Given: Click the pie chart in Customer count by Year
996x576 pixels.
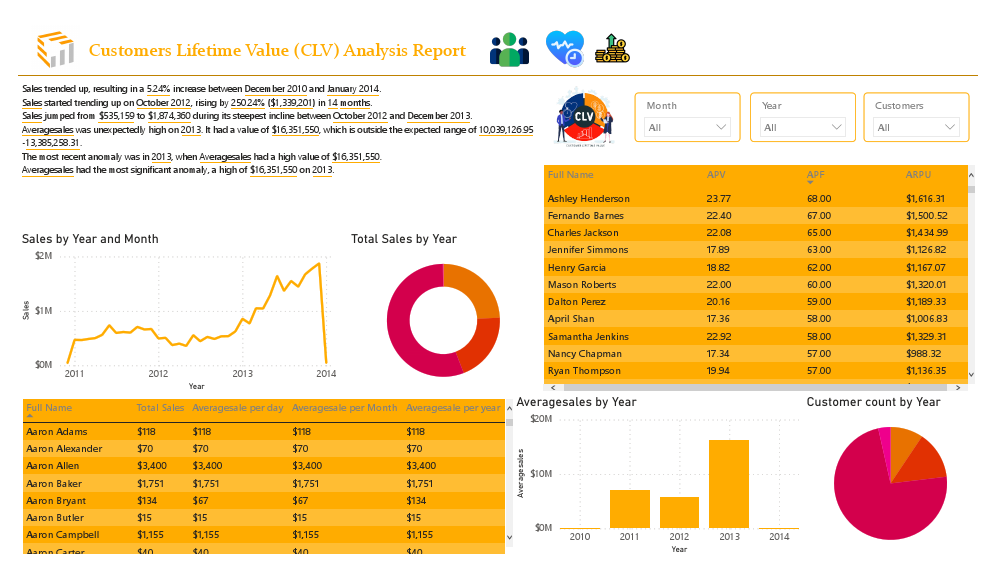Looking at the screenshot, I should pos(890,483).
